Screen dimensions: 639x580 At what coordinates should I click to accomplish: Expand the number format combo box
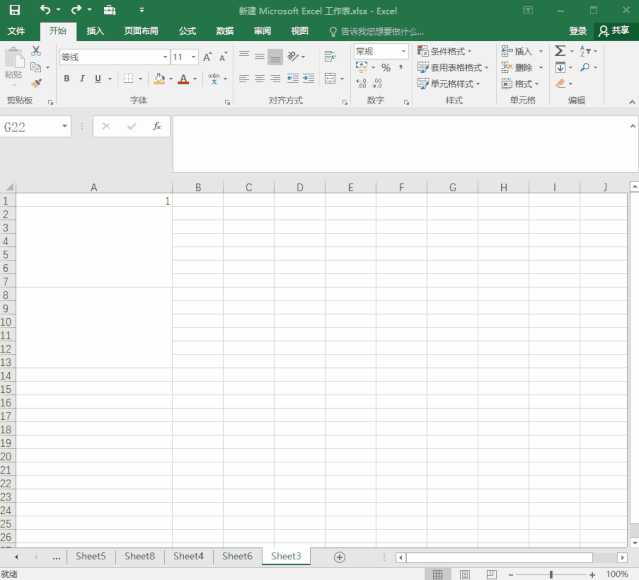404,51
